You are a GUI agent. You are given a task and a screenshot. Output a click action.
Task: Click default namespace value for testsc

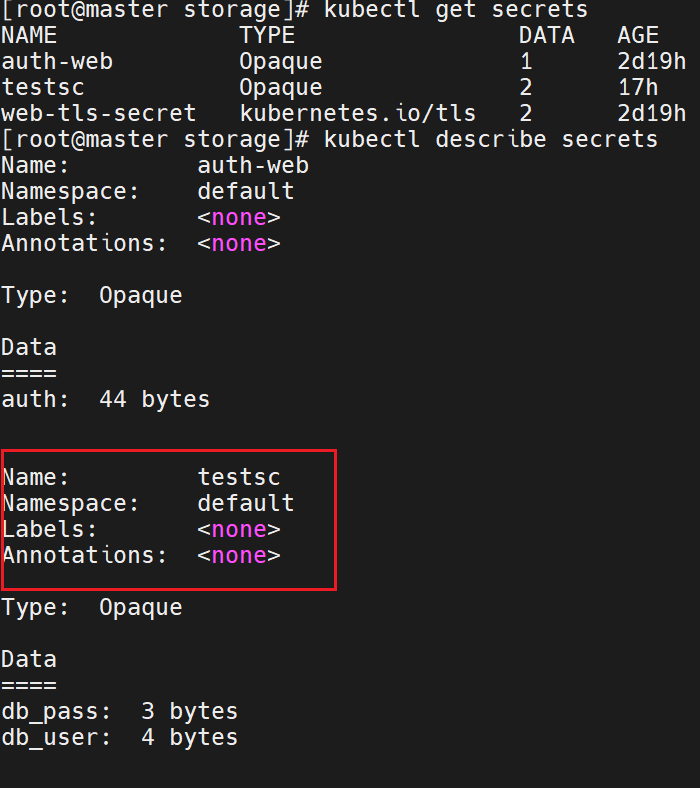(x=246, y=504)
